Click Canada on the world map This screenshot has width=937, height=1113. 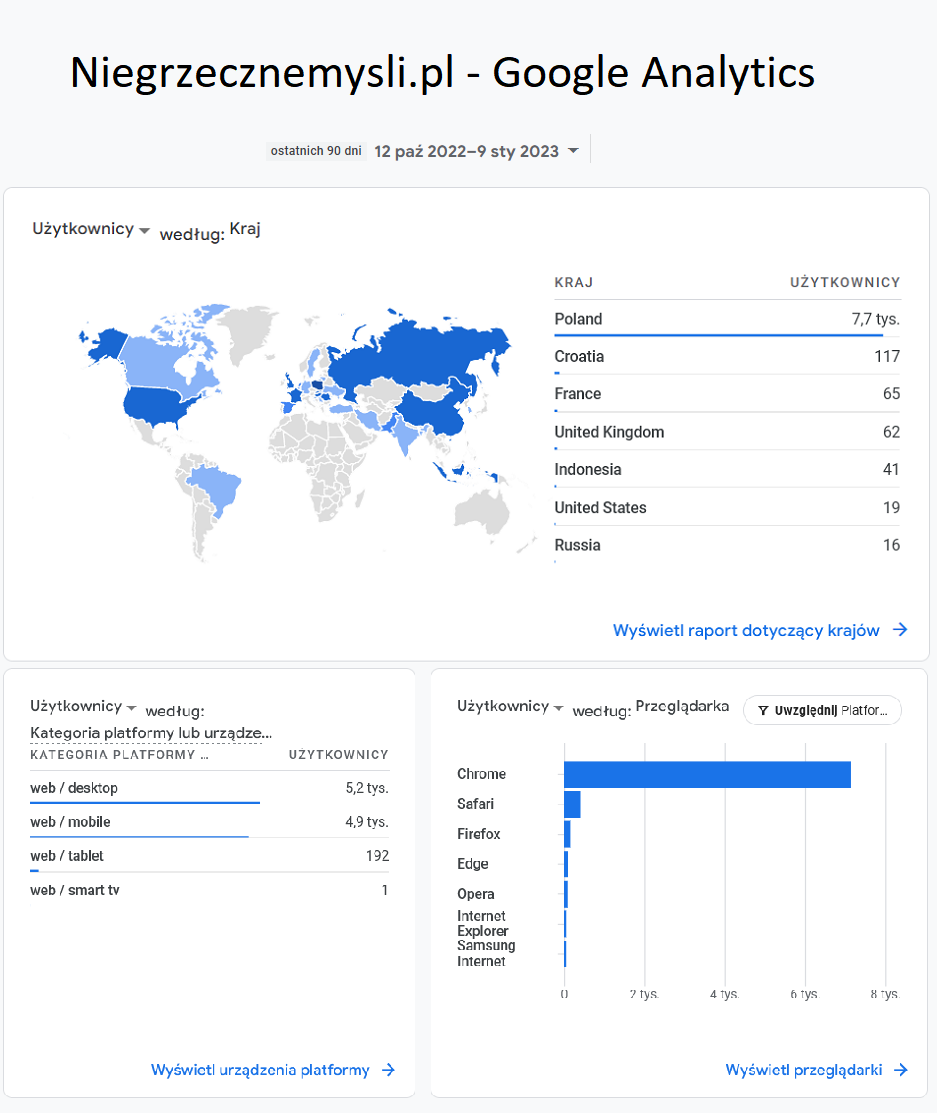(160, 362)
